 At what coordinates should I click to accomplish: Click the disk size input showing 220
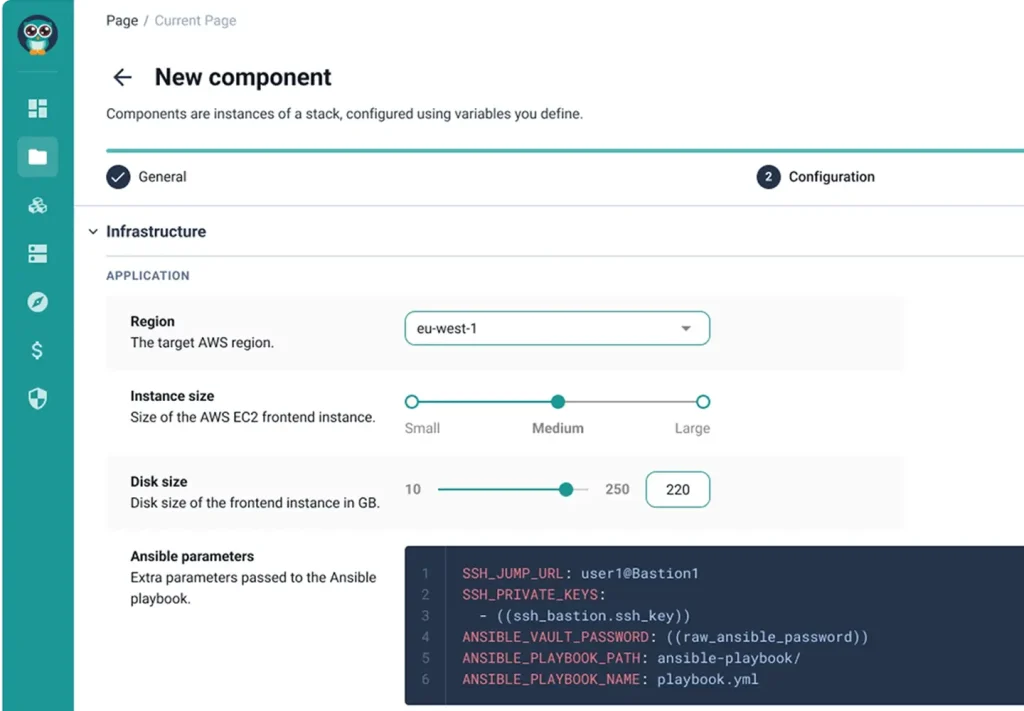click(677, 489)
